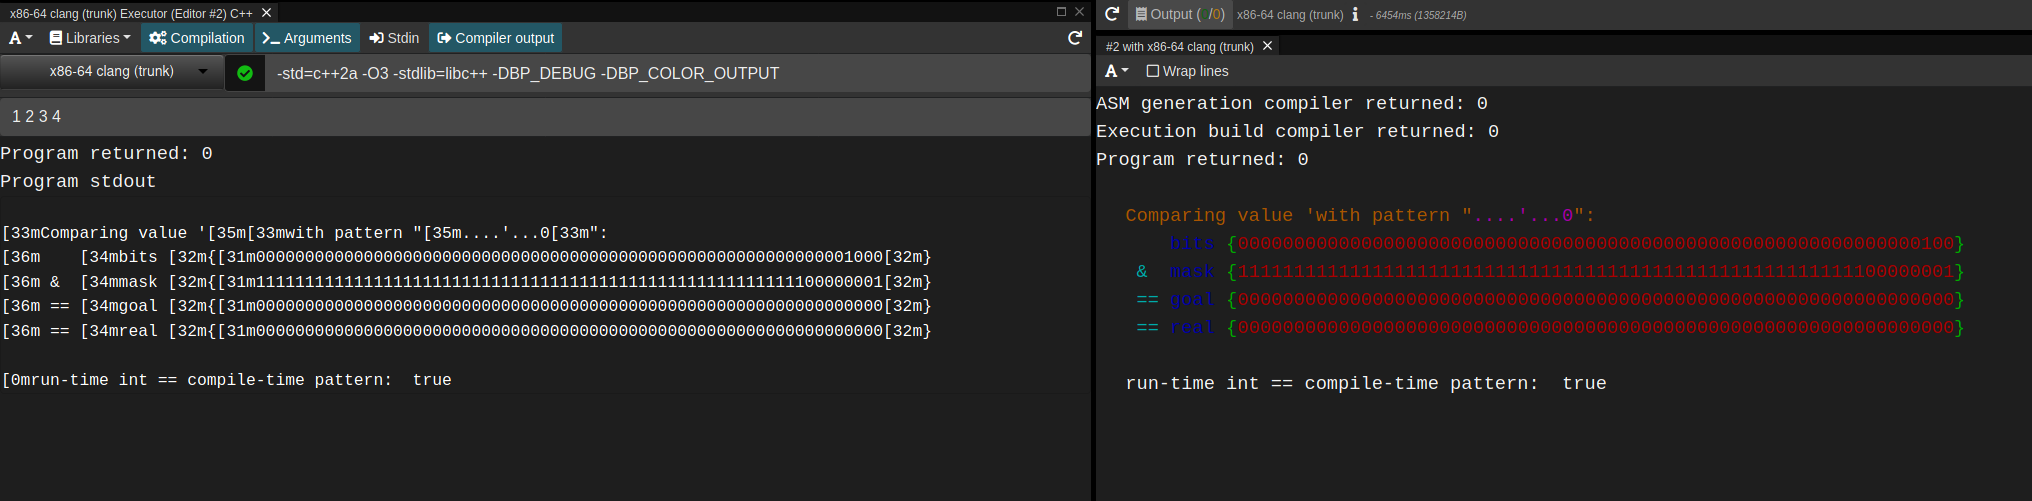Close the #2 with x86-64 clang output tab
This screenshot has width=2032, height=501.
click(1267, 46)
